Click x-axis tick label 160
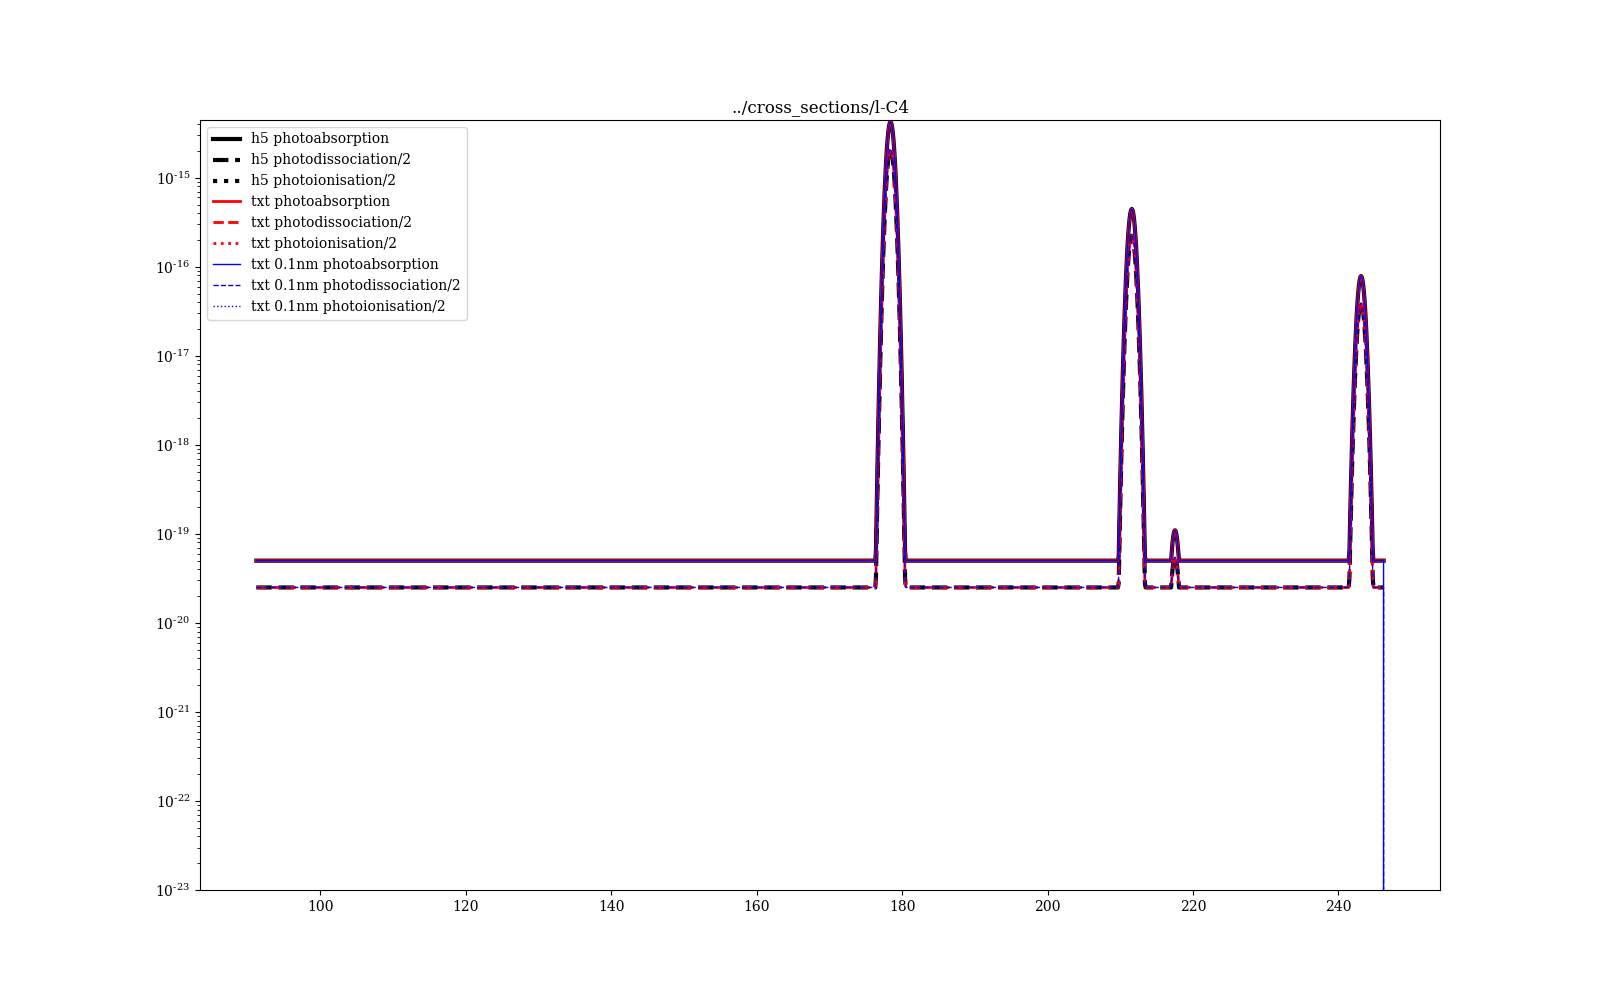This screenshot has height=1000, width=1600. (757, 906)
